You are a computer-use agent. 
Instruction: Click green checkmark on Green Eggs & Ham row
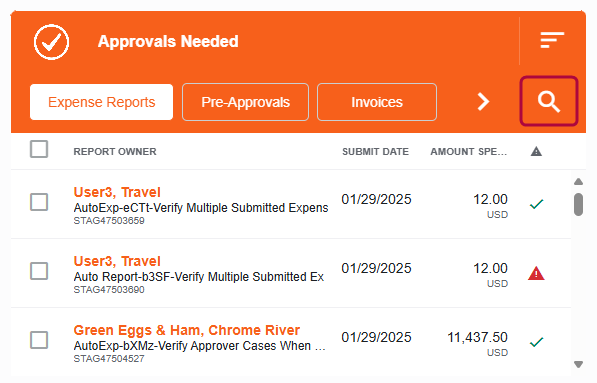536,342
